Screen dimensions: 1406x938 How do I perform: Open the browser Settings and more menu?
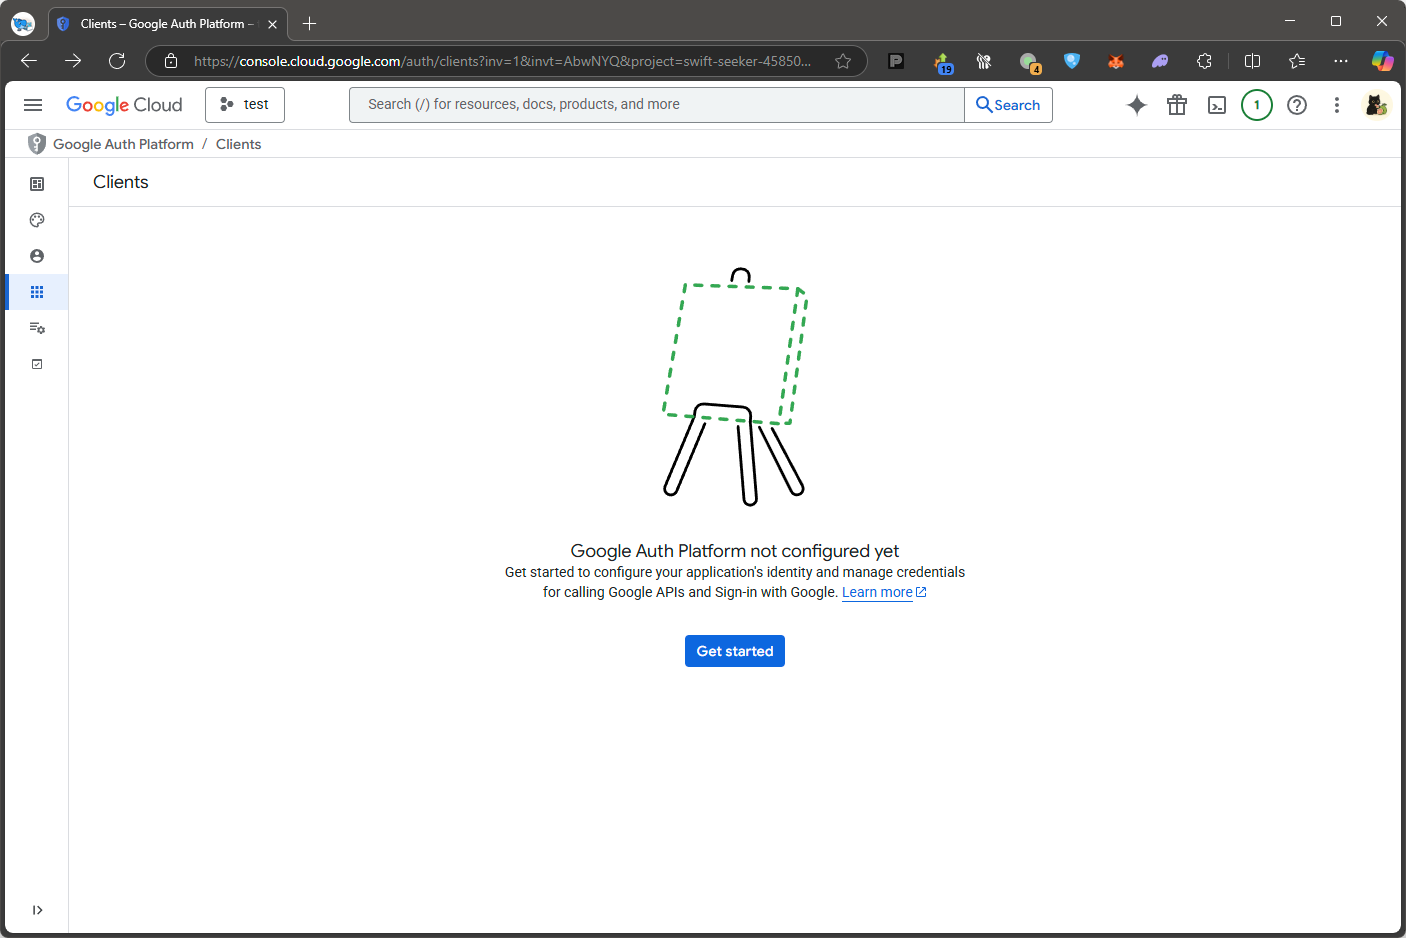(x=1341, y=61)
